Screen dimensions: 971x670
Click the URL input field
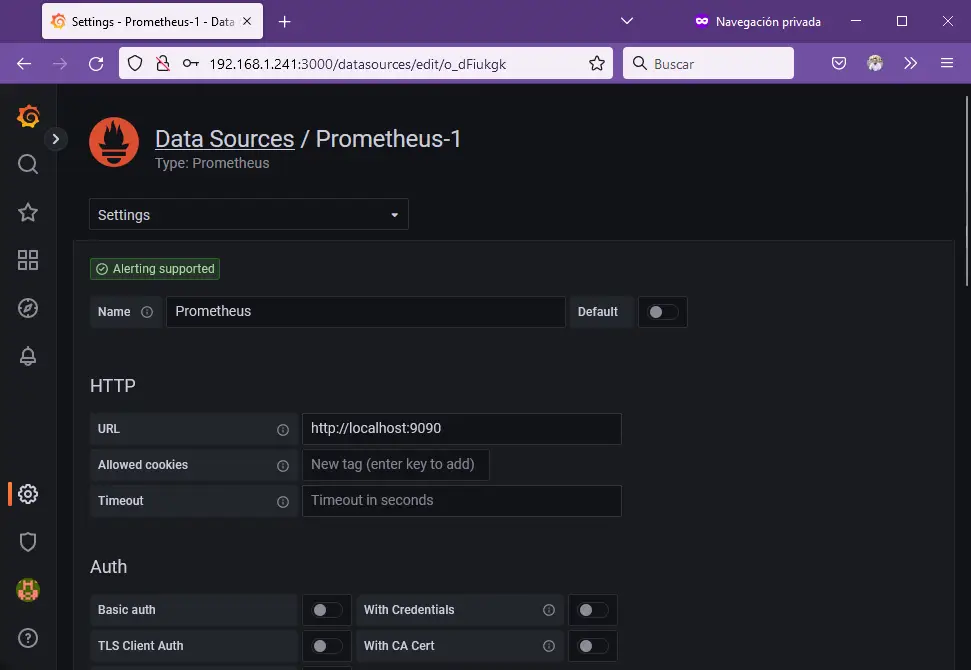pyautogui.click(x=461, y=429)
